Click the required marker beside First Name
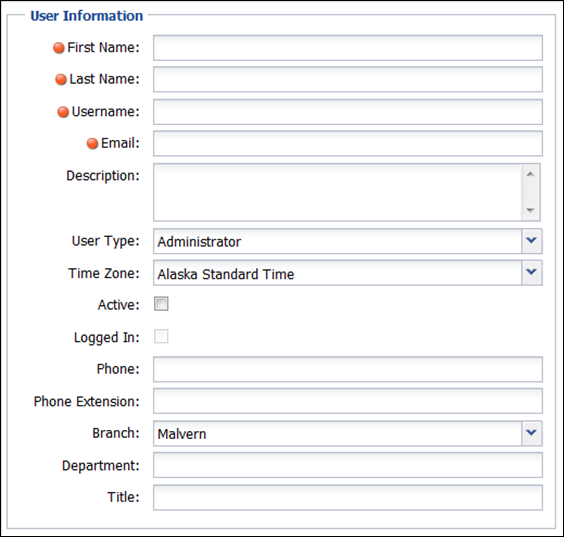Screen dimensions: 564x537 point(59,48)
